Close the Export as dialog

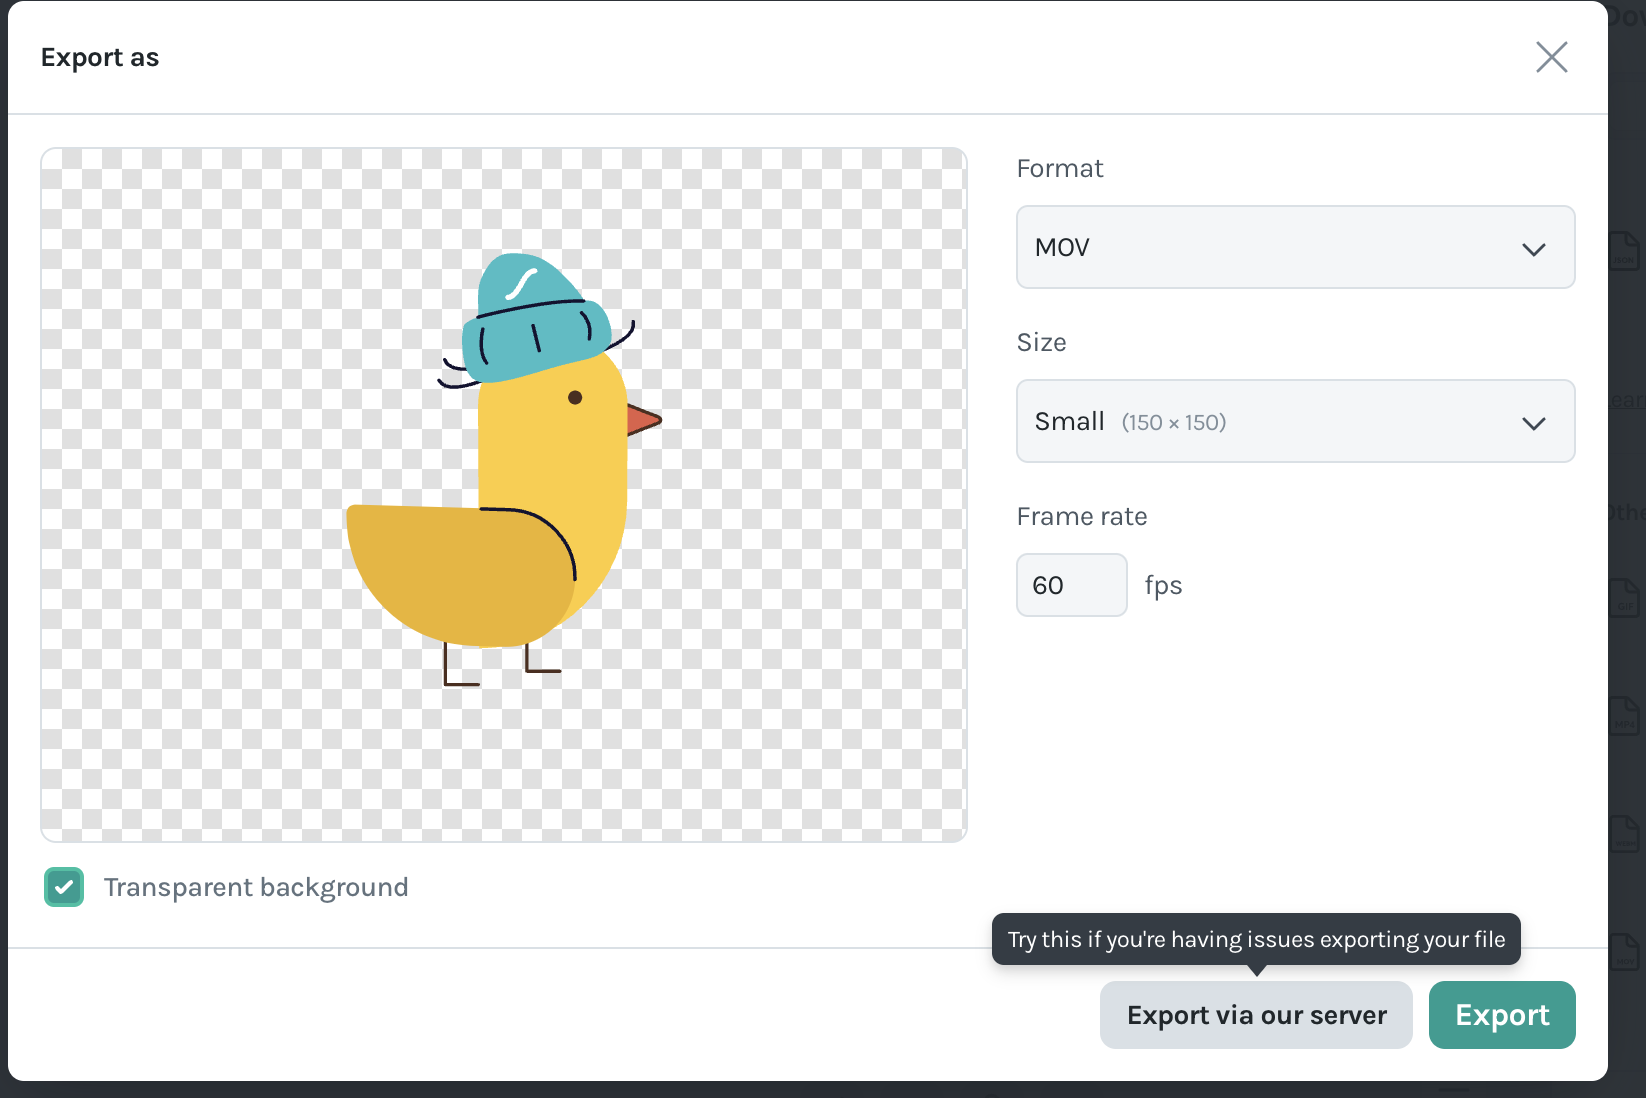(x=1551, y=57)
